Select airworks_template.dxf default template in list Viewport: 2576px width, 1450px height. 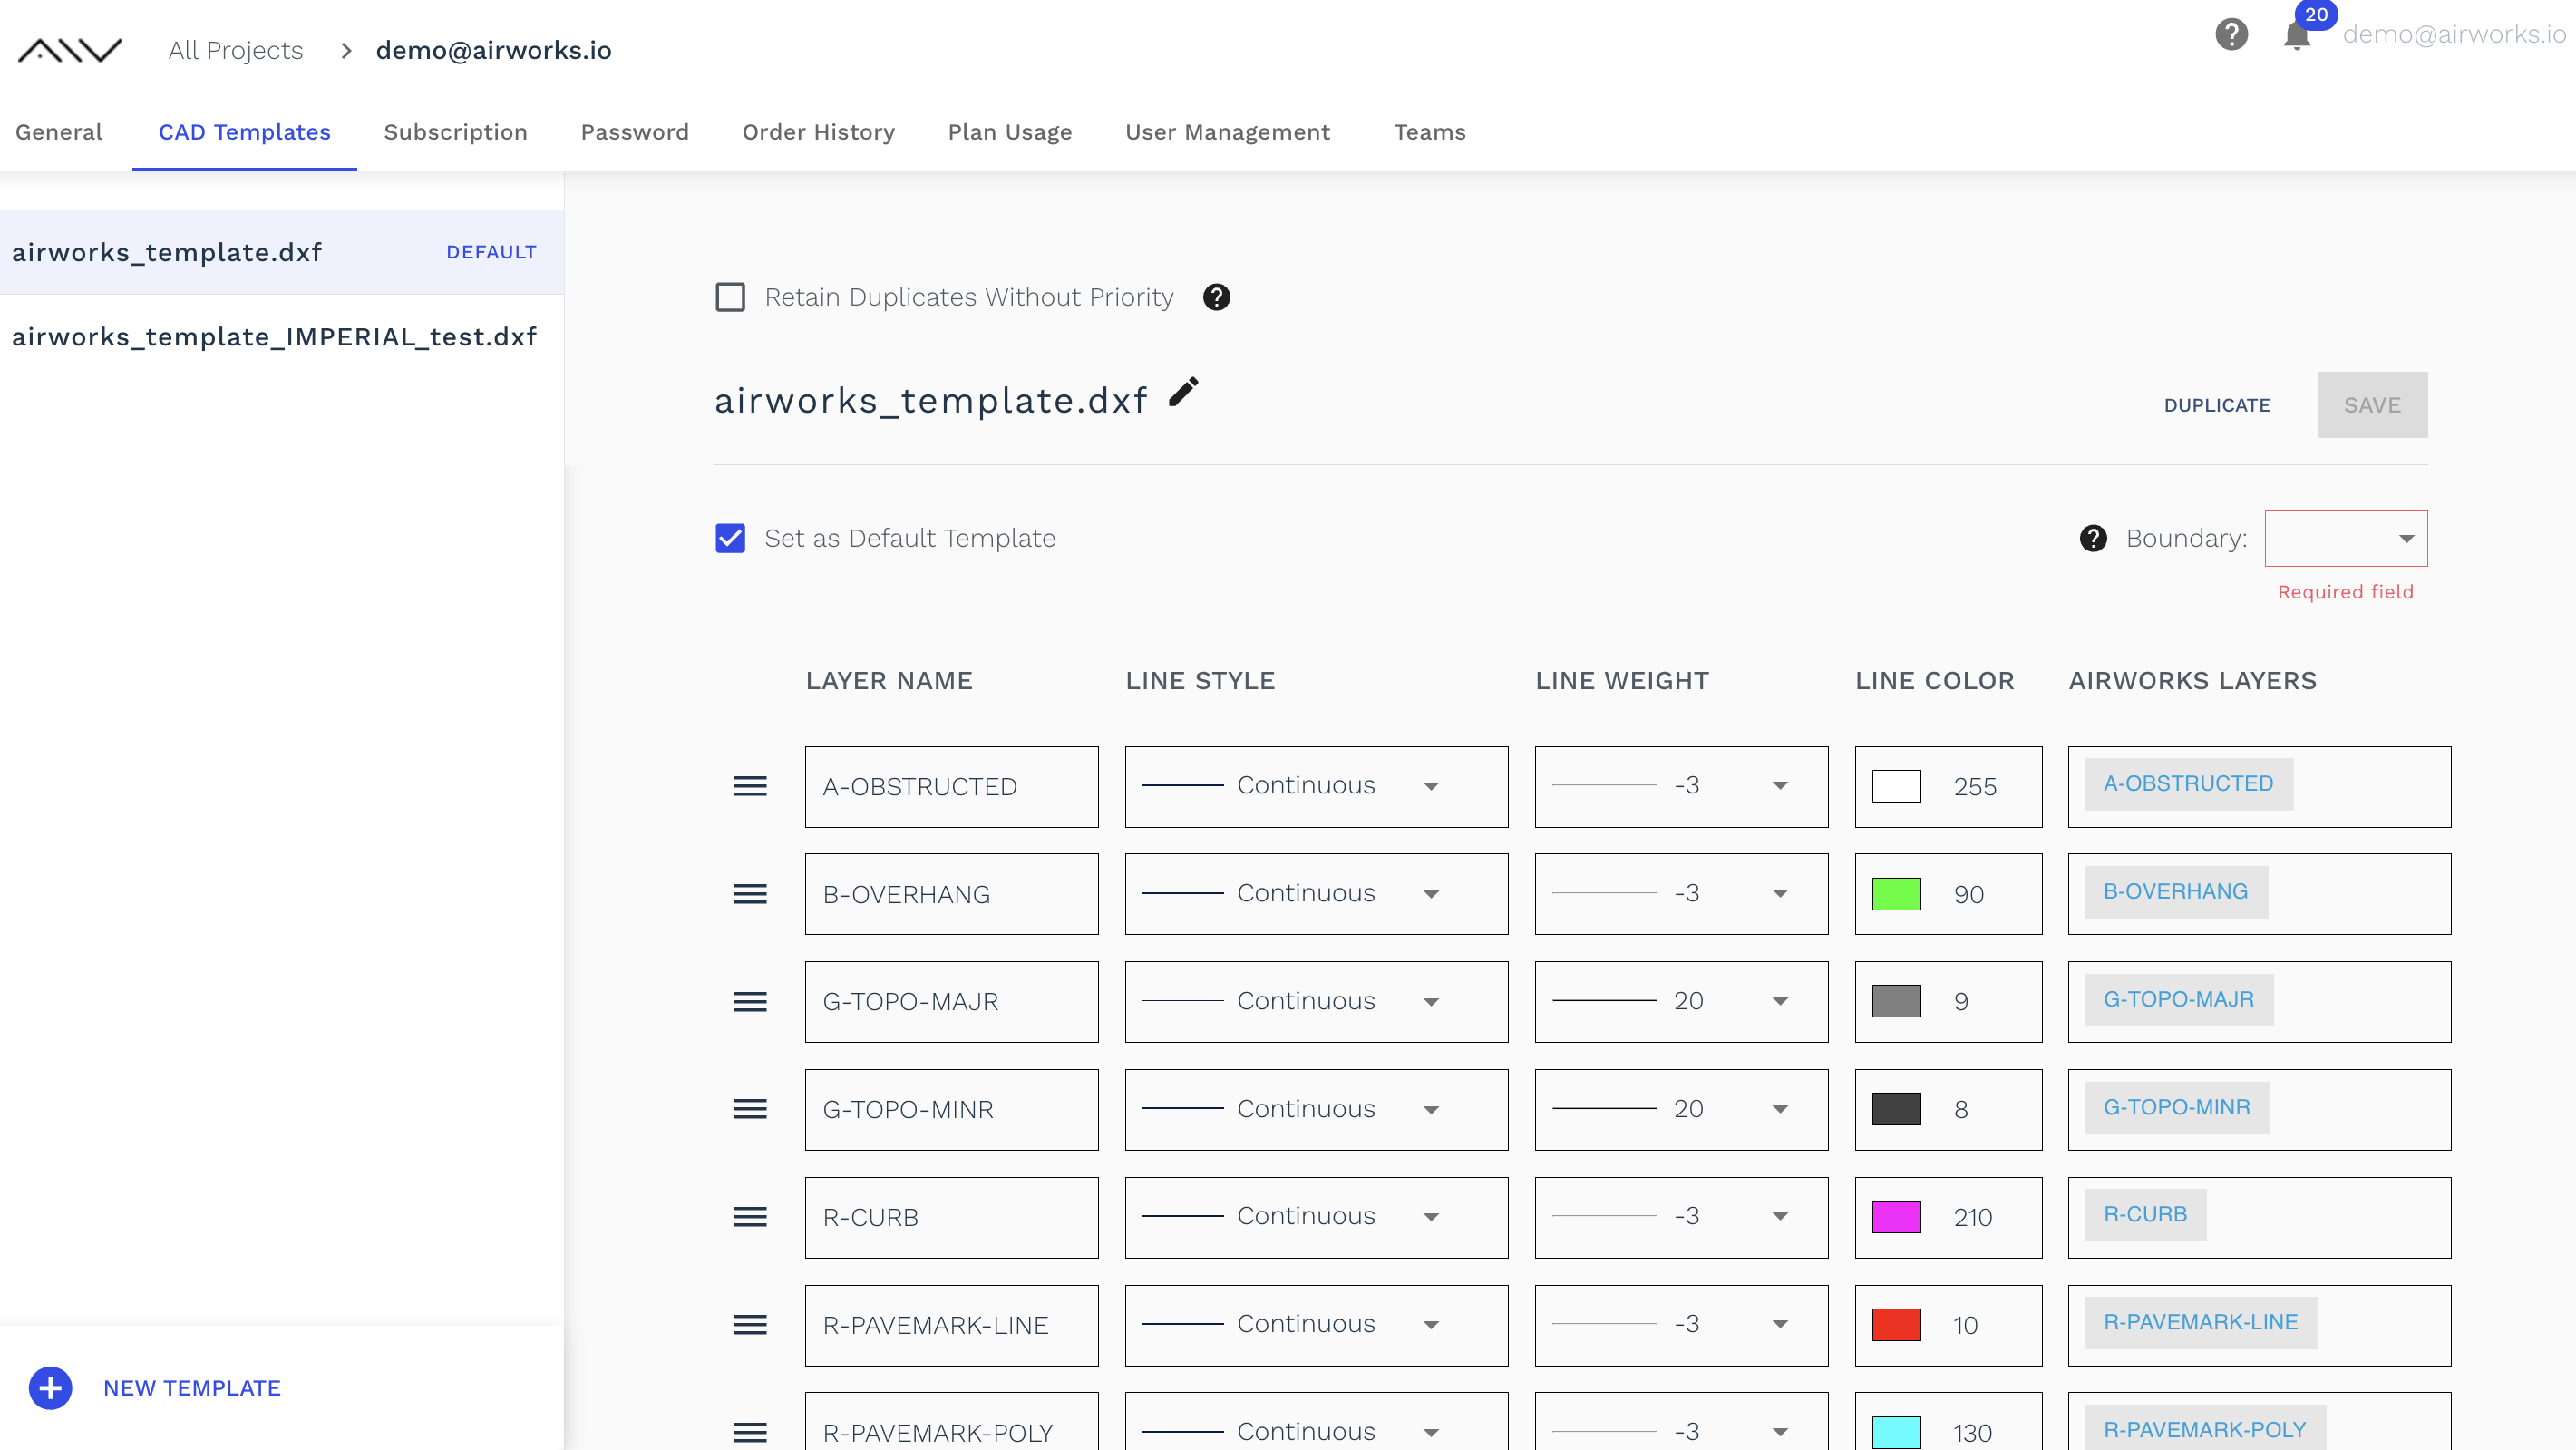282,252
